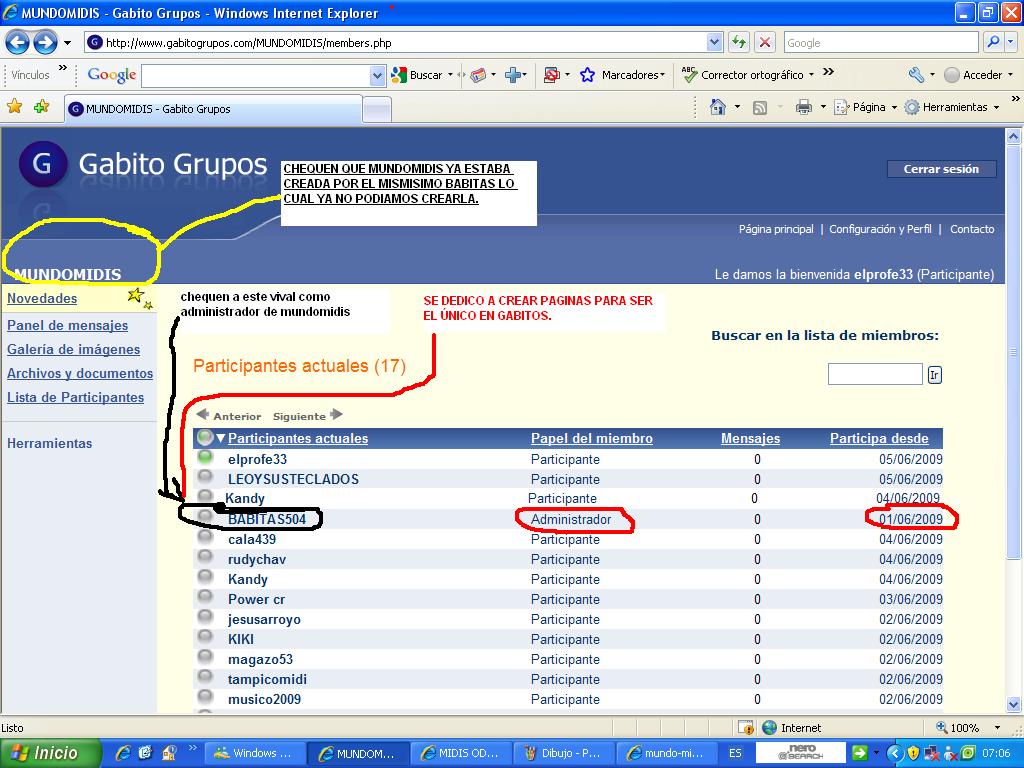Screen dimensions: 1024x768
Task: Click the printer icon in command bar
Action: 803,107
